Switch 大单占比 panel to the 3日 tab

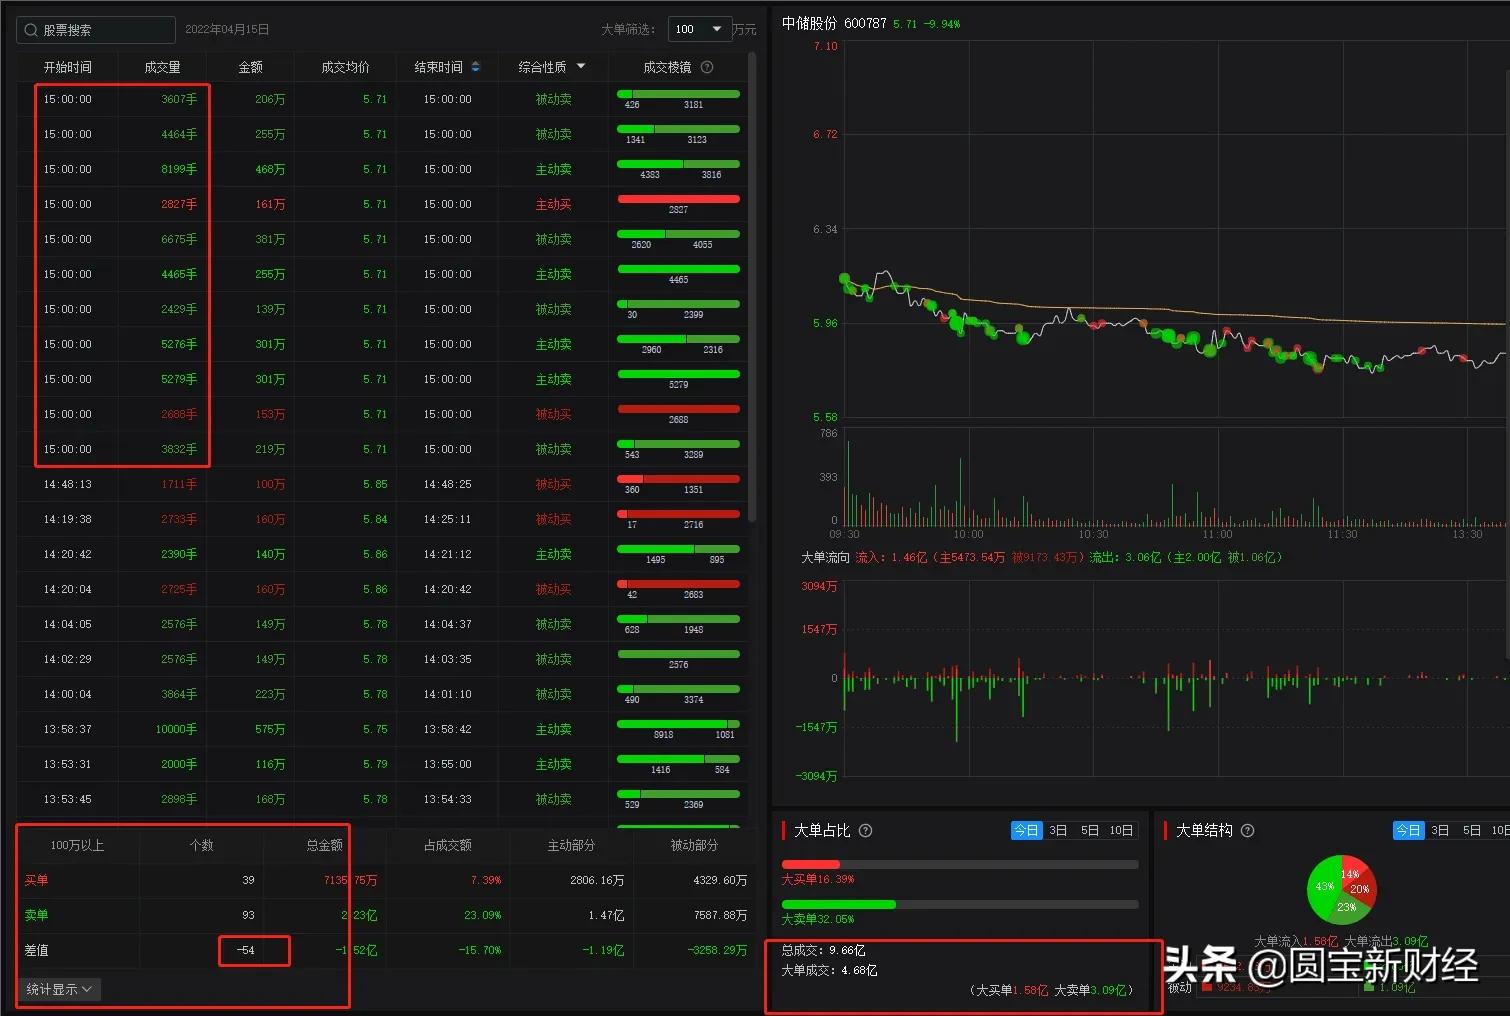tap(1058, 830)
